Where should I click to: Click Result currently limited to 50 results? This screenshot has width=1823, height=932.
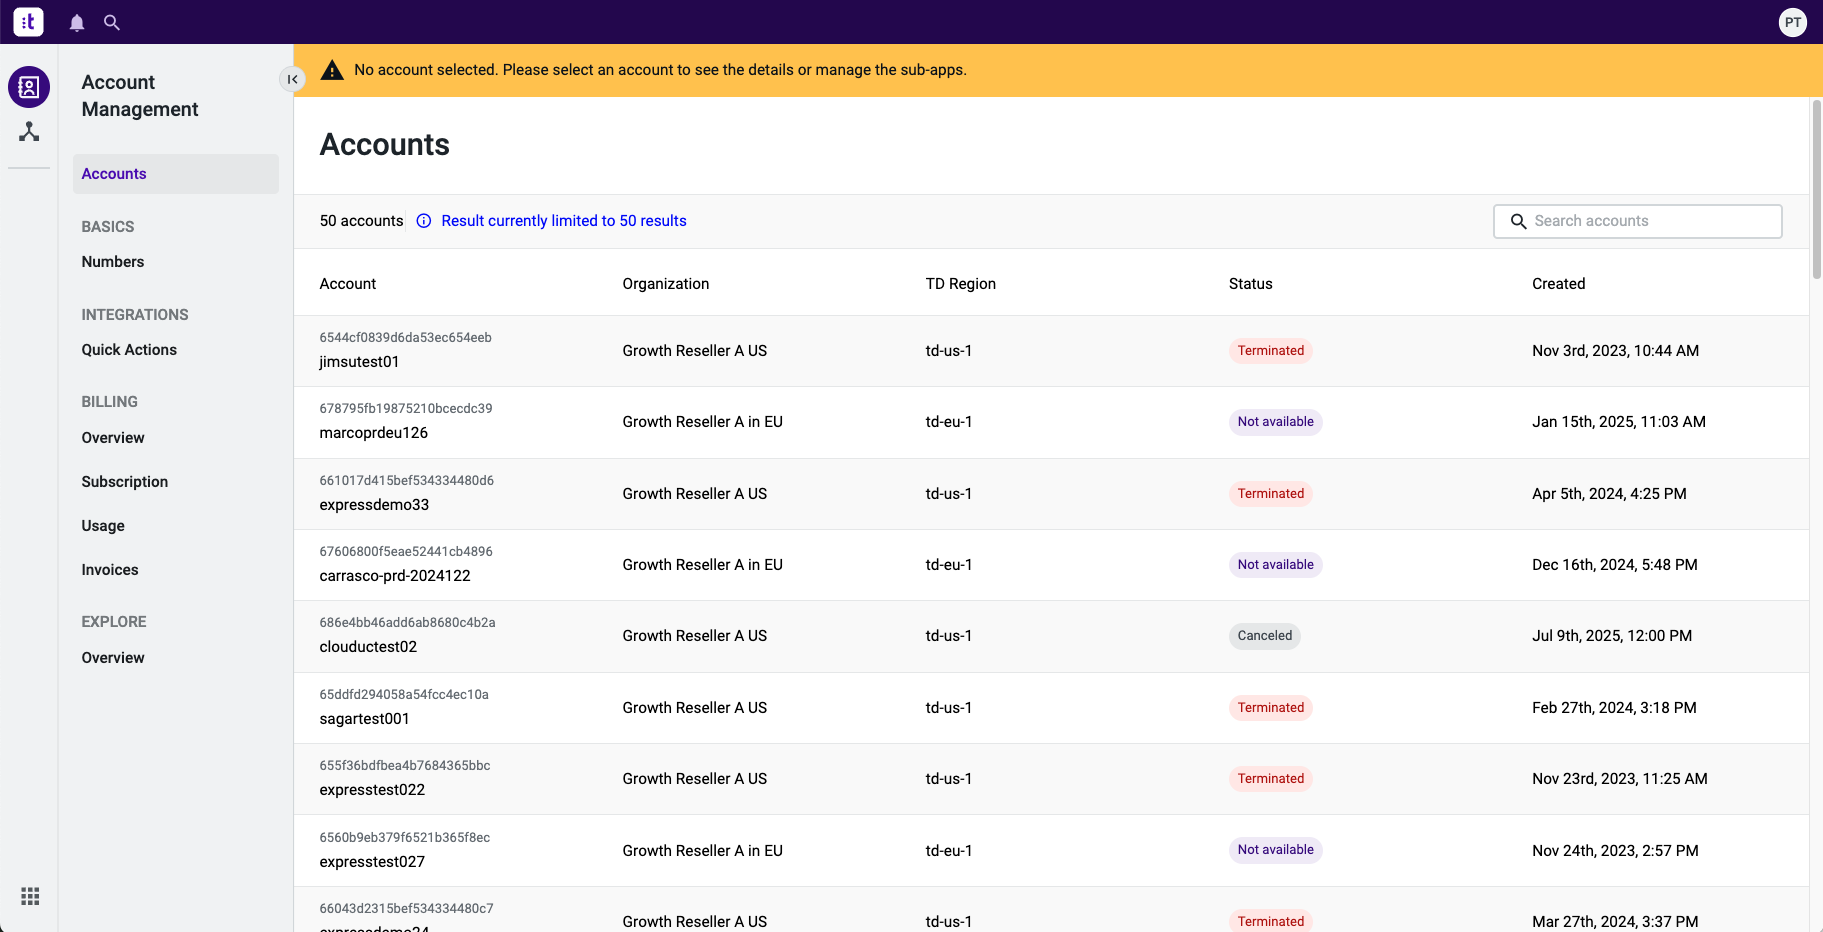564,221
